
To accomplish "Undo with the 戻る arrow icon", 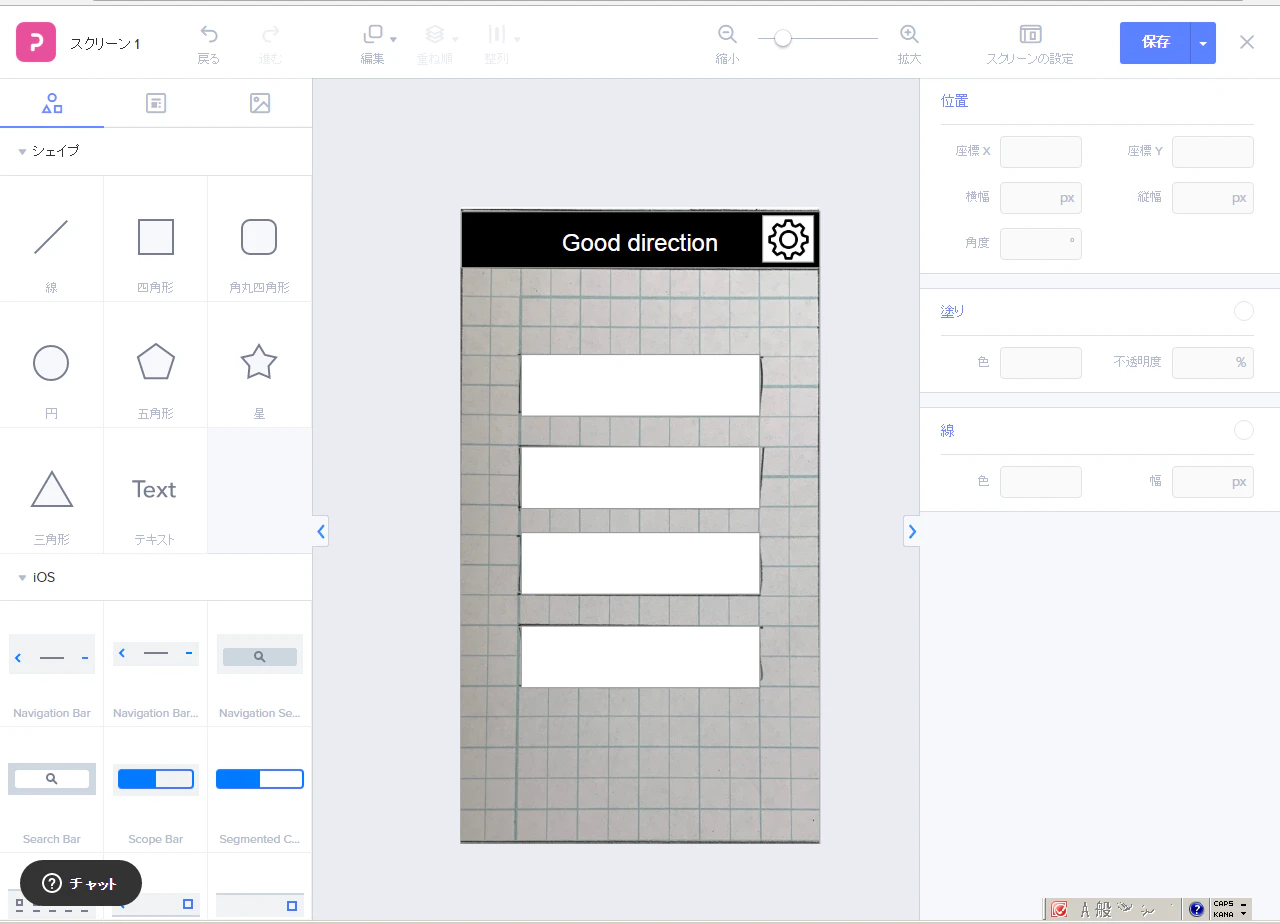I will [208, 34].
